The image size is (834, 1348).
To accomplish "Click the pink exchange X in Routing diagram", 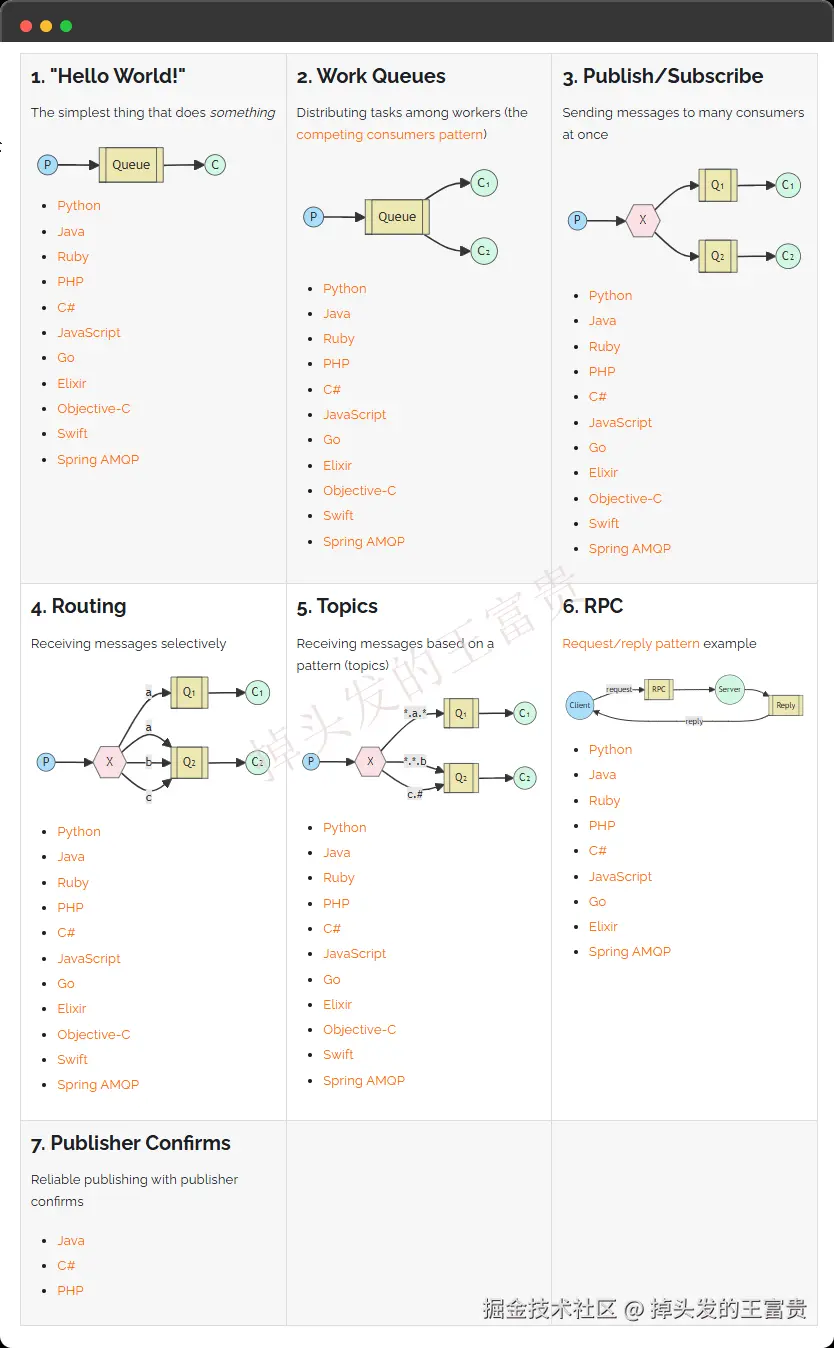I will 110,762.
